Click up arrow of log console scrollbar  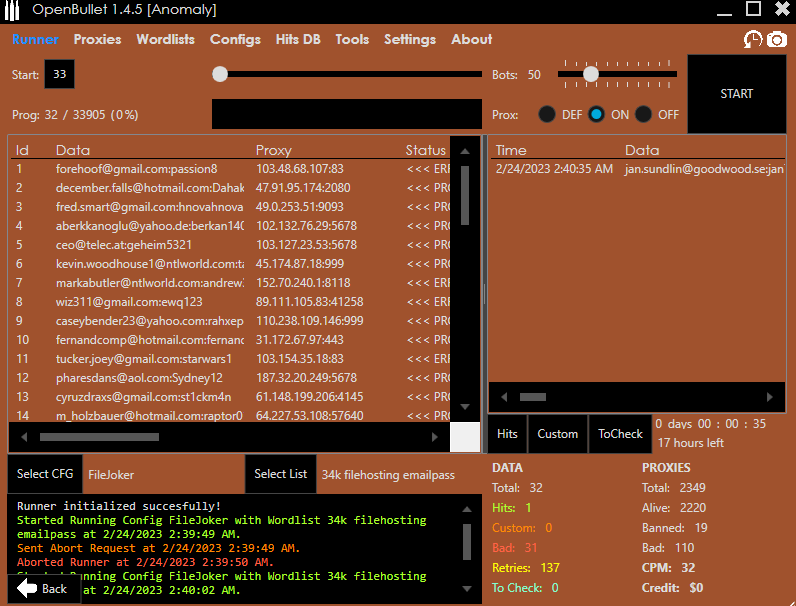[467, 509]
